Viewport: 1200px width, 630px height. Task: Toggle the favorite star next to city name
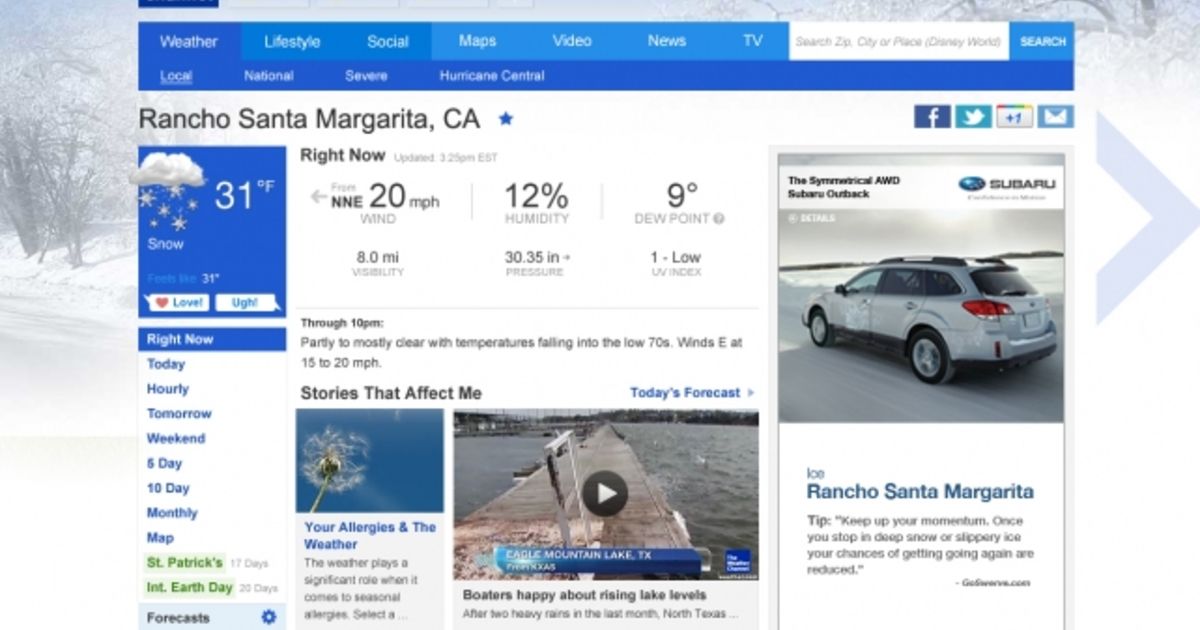[x=507, y=118]
